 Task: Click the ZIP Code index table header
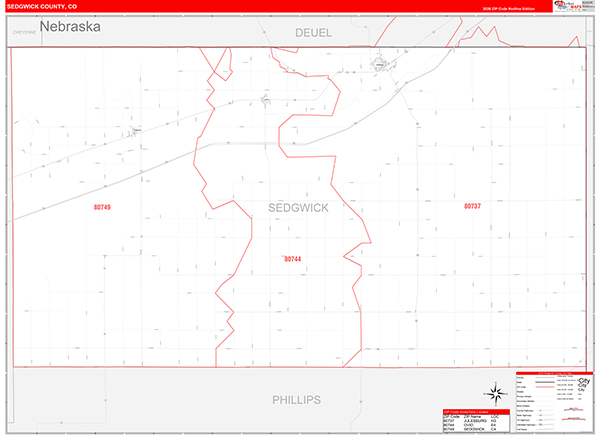[x=476, y=412]
